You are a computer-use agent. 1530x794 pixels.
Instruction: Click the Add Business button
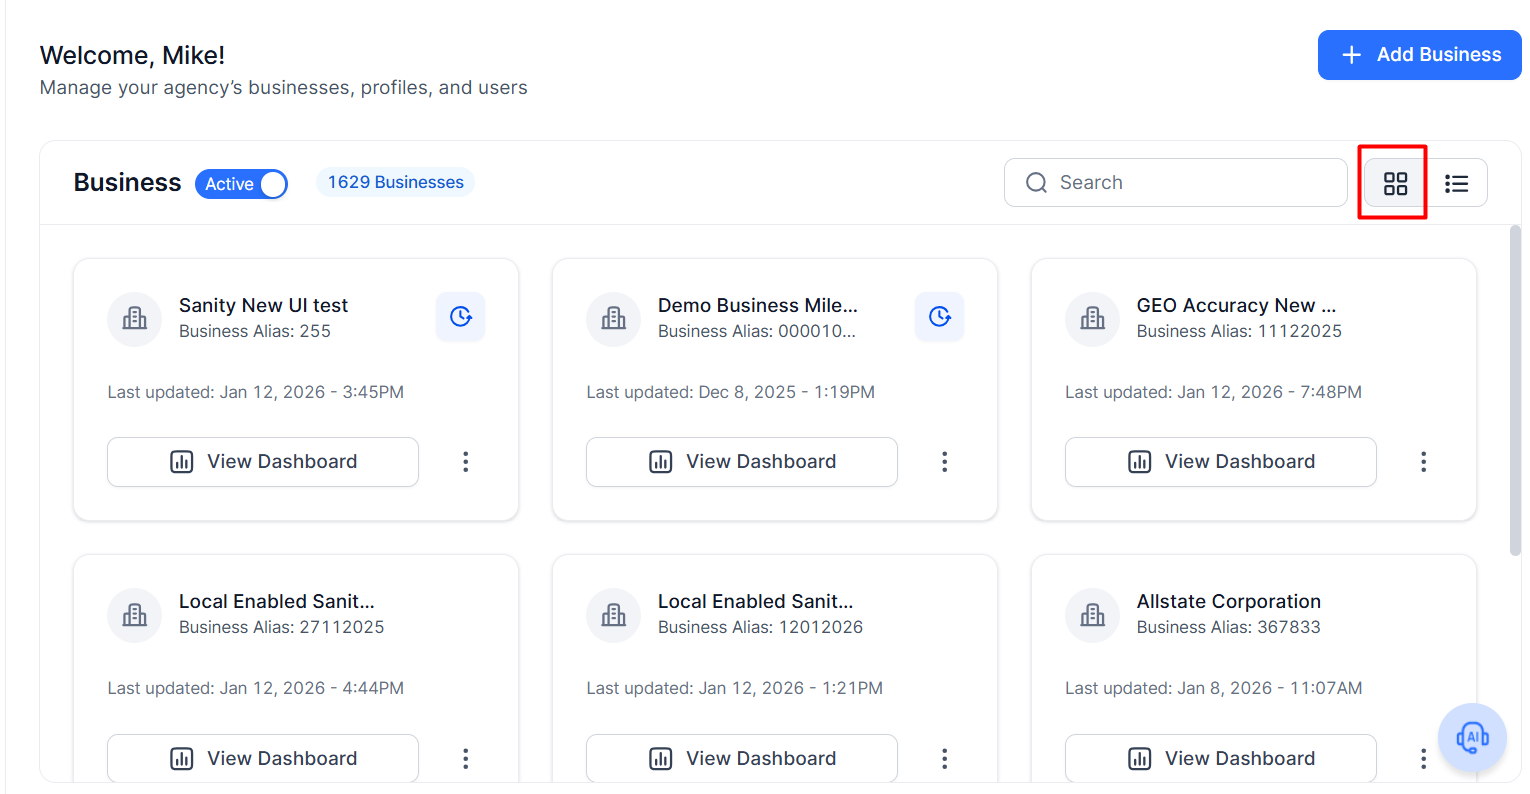click(x=1419, y=55)
